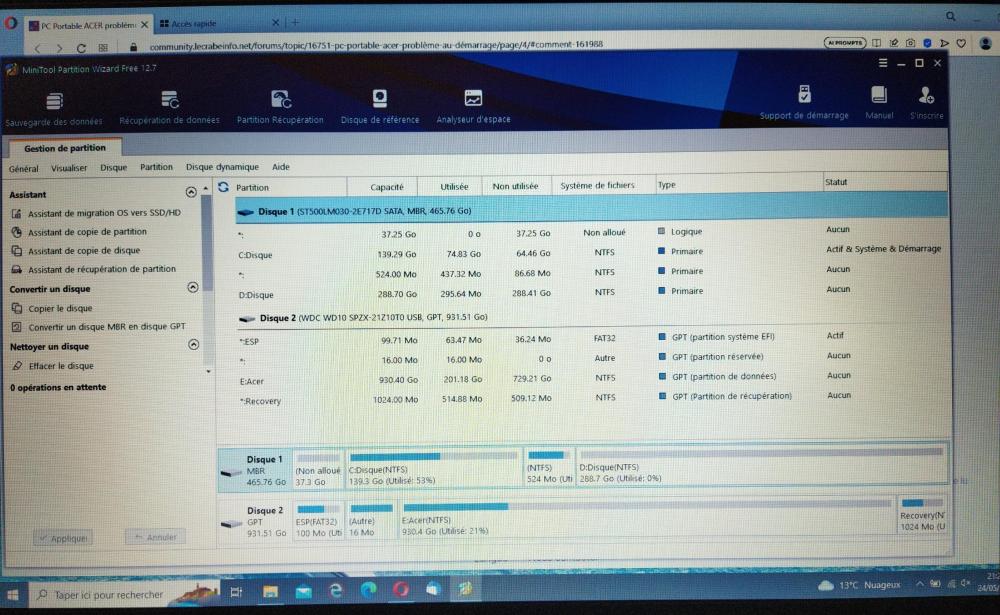Open Sauvegarde des données tool
1000x615 pixels.
[54, 108]
